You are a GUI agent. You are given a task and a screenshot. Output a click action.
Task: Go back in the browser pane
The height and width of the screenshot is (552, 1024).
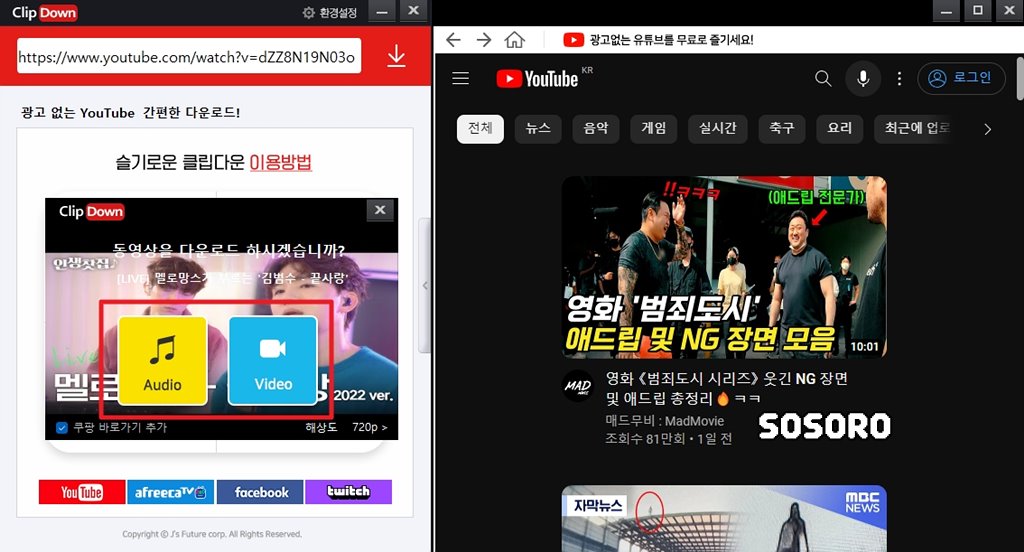point(453,40)
